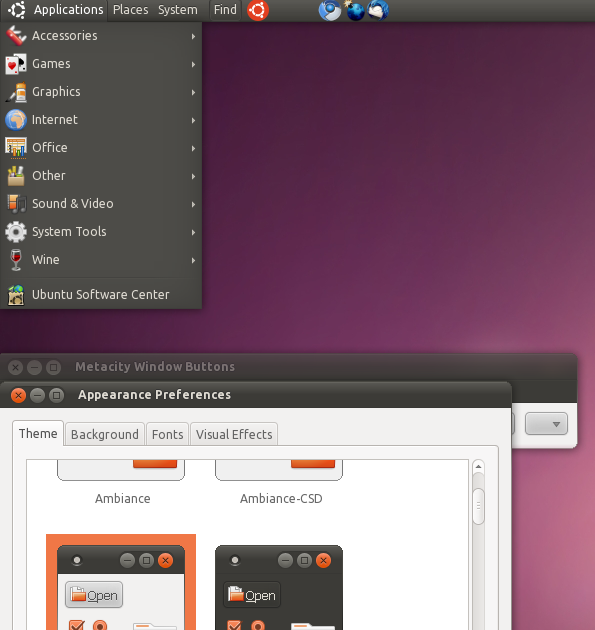Open the dropdown in Metacity Window Buttons

click(546, 424)
